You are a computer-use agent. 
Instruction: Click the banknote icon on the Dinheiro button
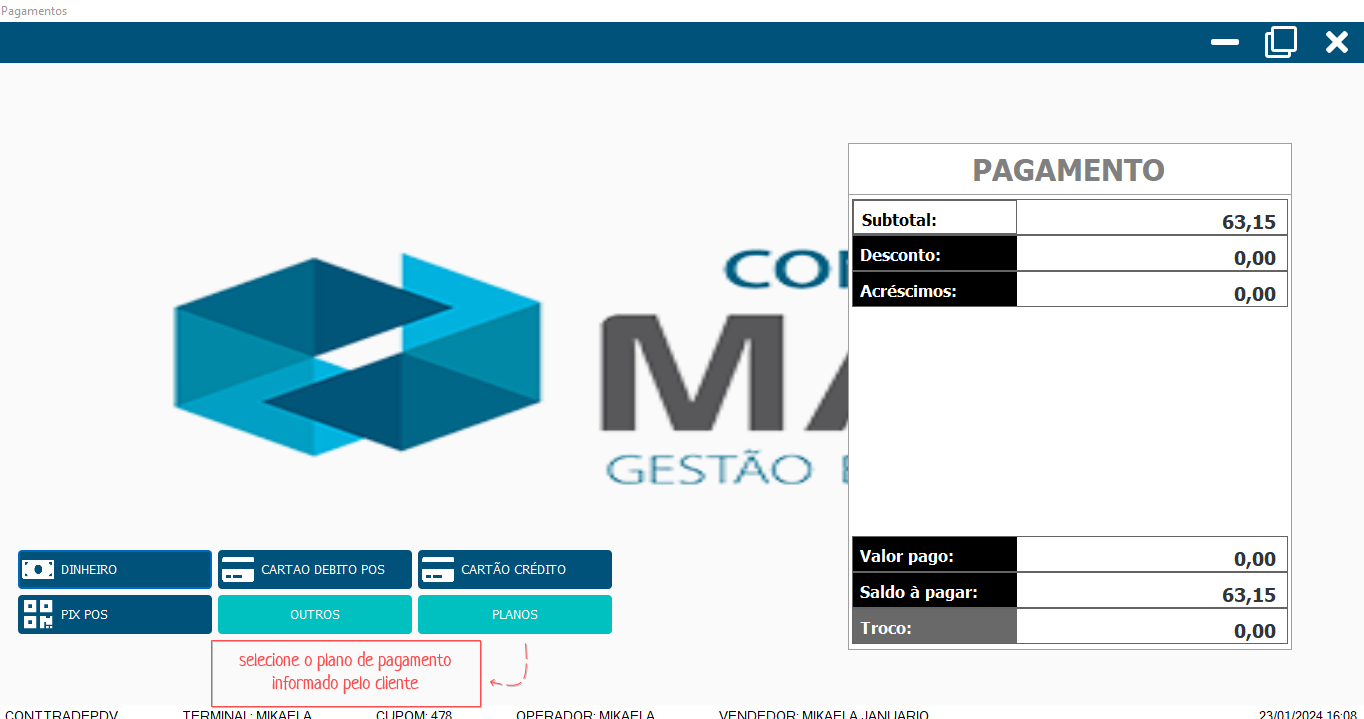(x=38, y=570)
